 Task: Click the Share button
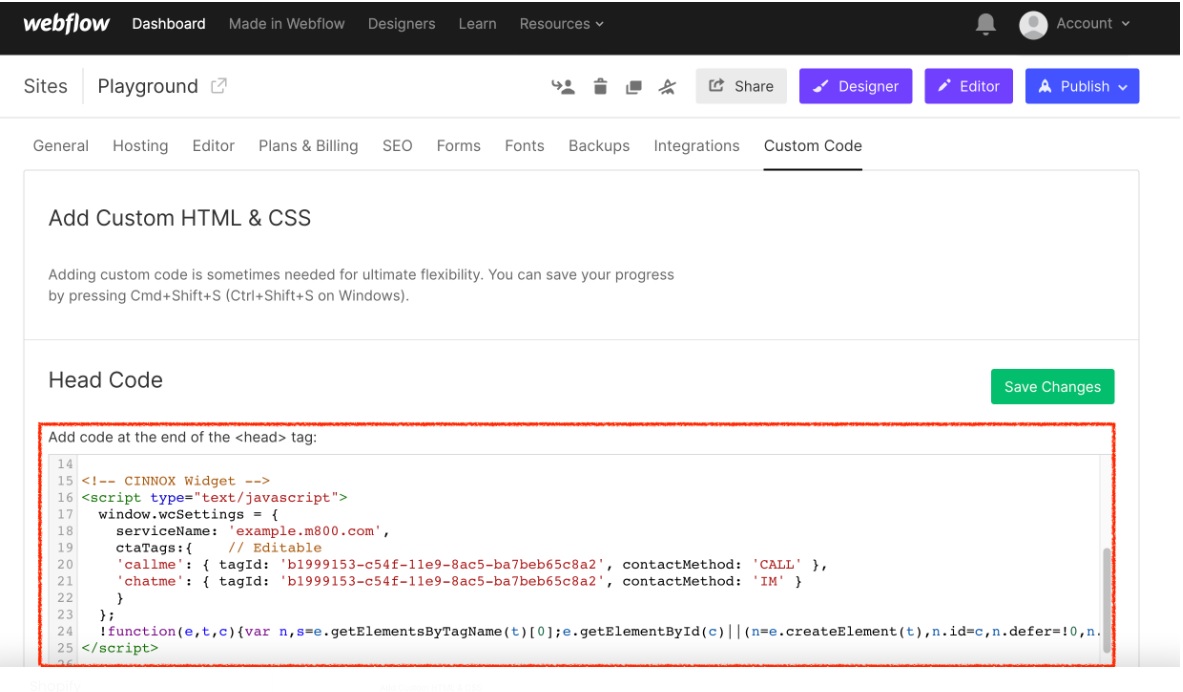click(741, 86)
